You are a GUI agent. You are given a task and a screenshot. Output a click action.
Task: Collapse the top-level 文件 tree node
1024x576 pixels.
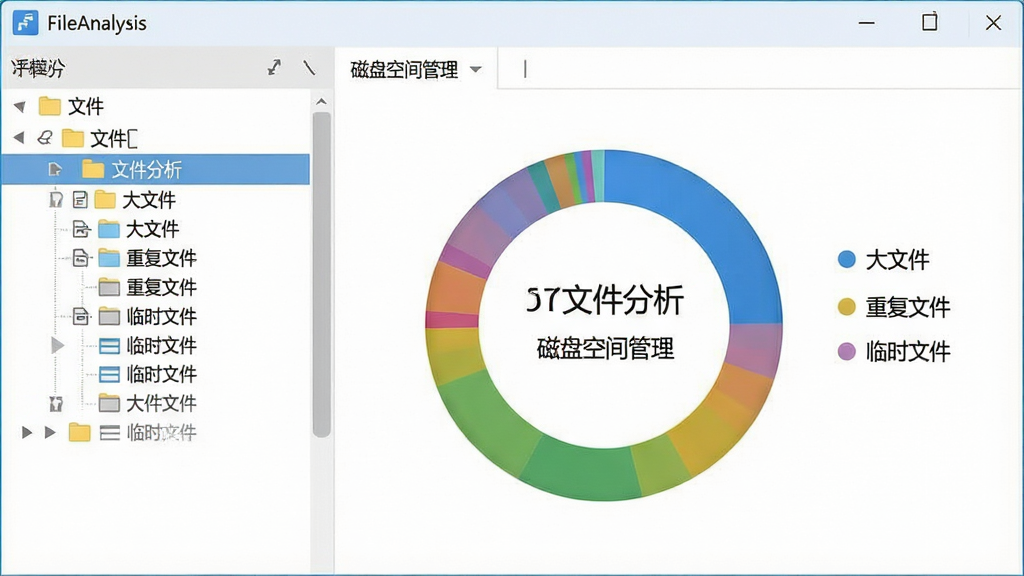(x=20, y=106)
